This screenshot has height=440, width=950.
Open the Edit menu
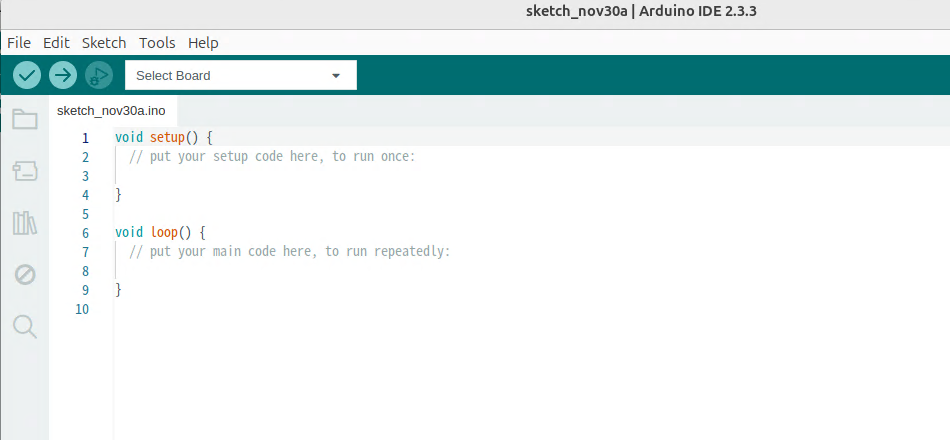(56, 43)
